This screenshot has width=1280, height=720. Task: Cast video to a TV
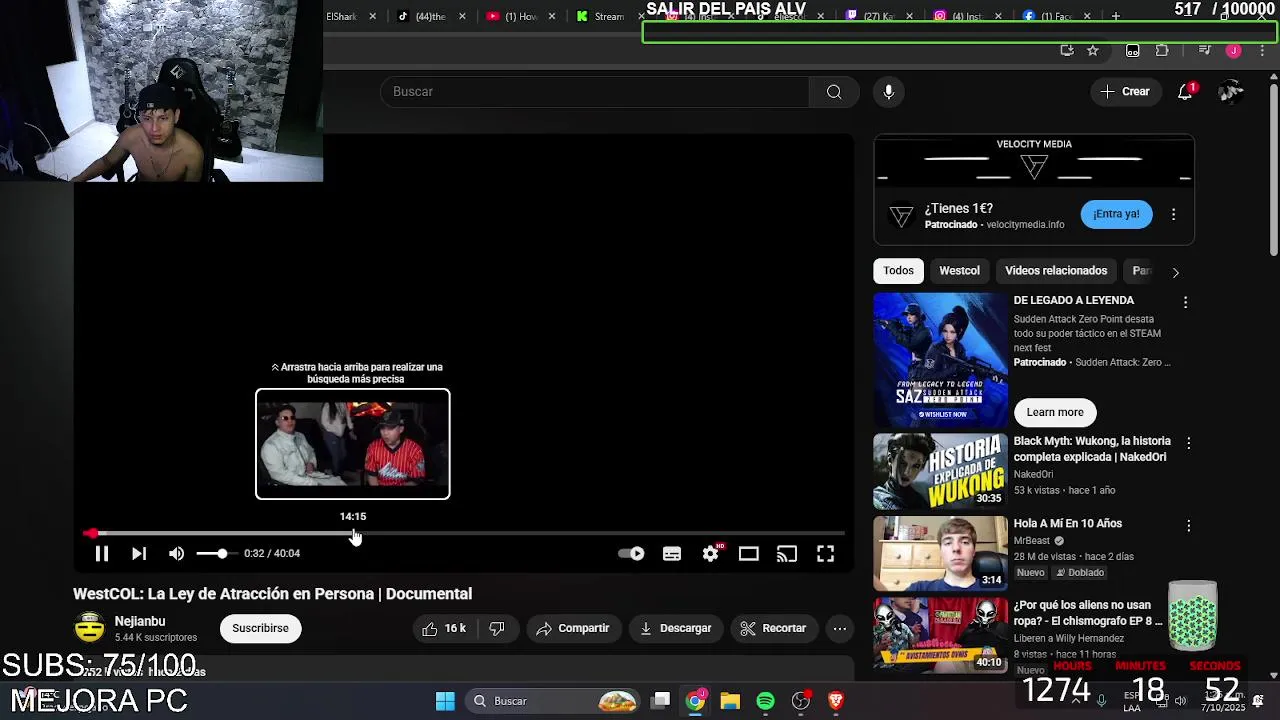click(x=787, y=553)
